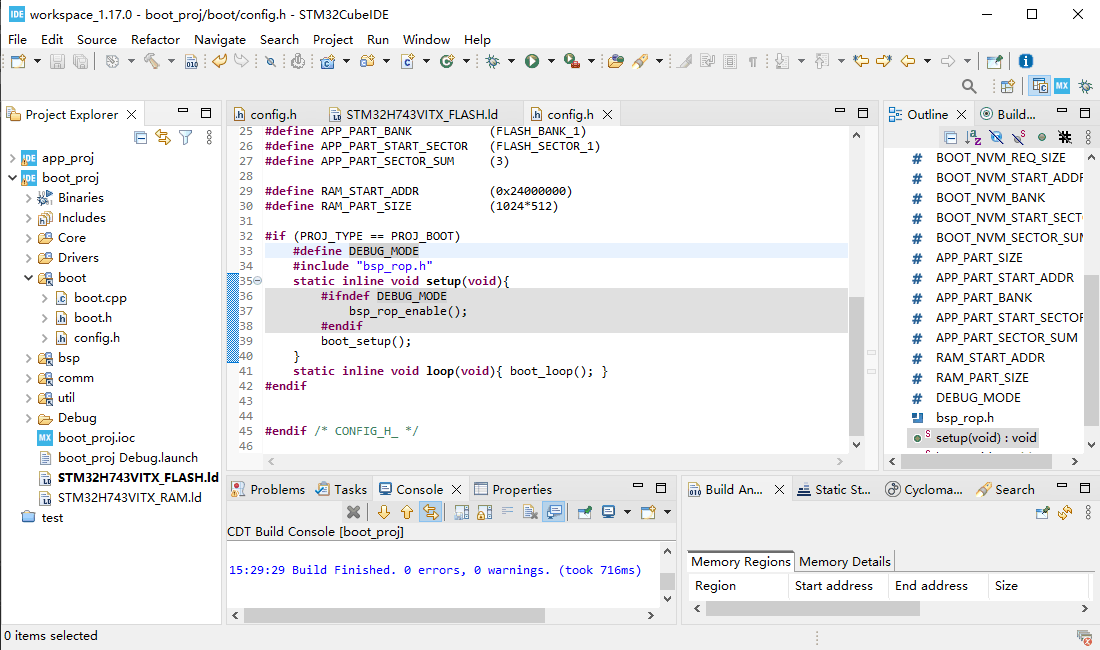Toggle Outline Hide Static Members icon
Viewport: 1100px width, 650px height.
[1019, 137]
